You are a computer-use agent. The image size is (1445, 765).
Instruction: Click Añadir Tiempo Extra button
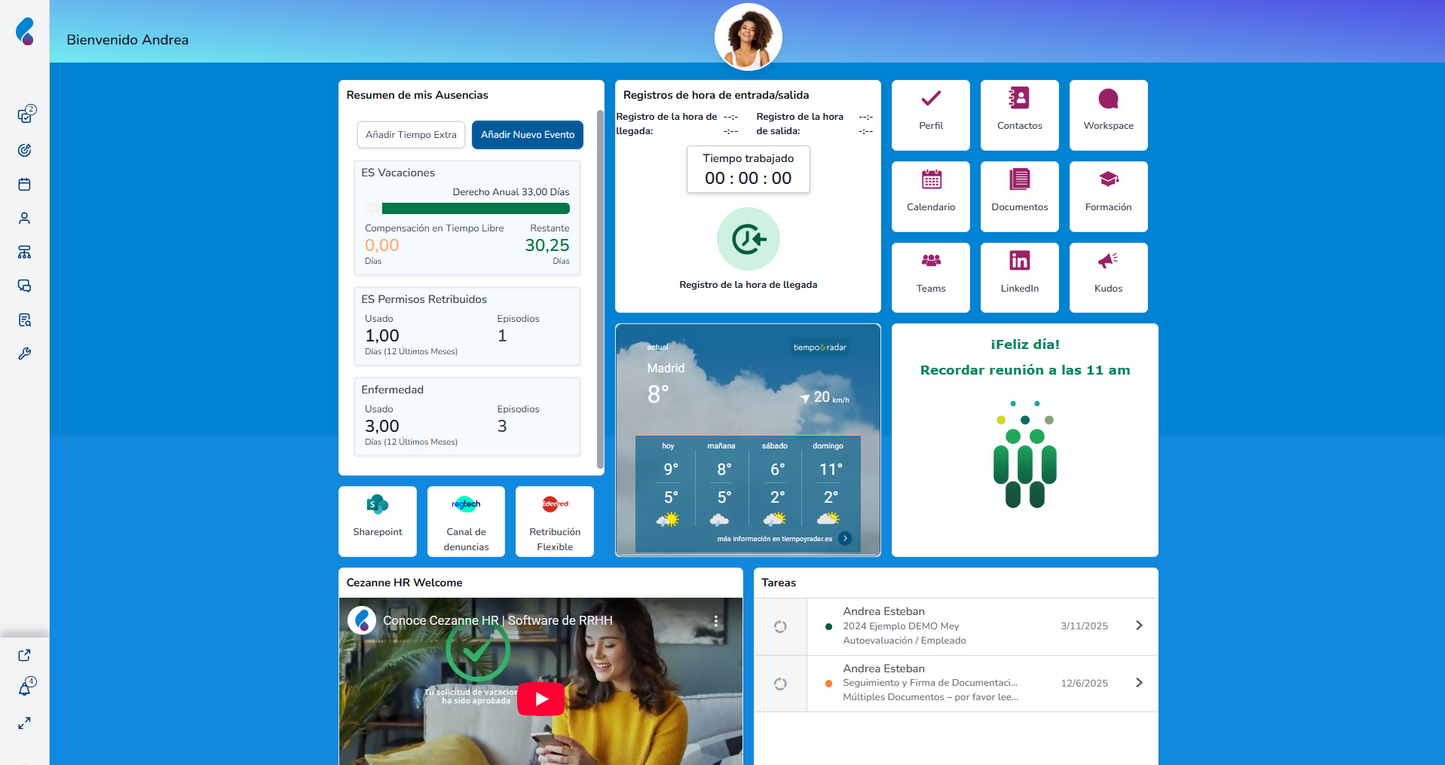tap(411, 135)
